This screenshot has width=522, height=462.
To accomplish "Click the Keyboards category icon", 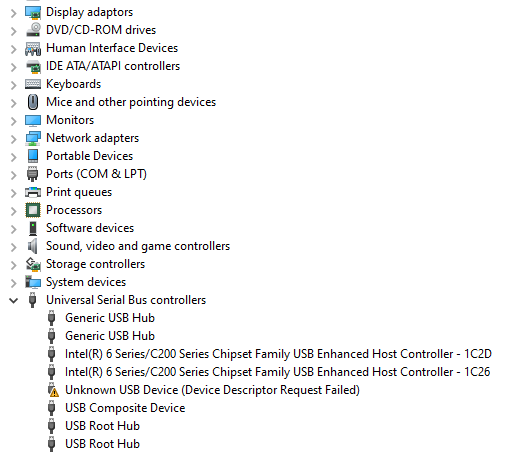I will (33, 84).
